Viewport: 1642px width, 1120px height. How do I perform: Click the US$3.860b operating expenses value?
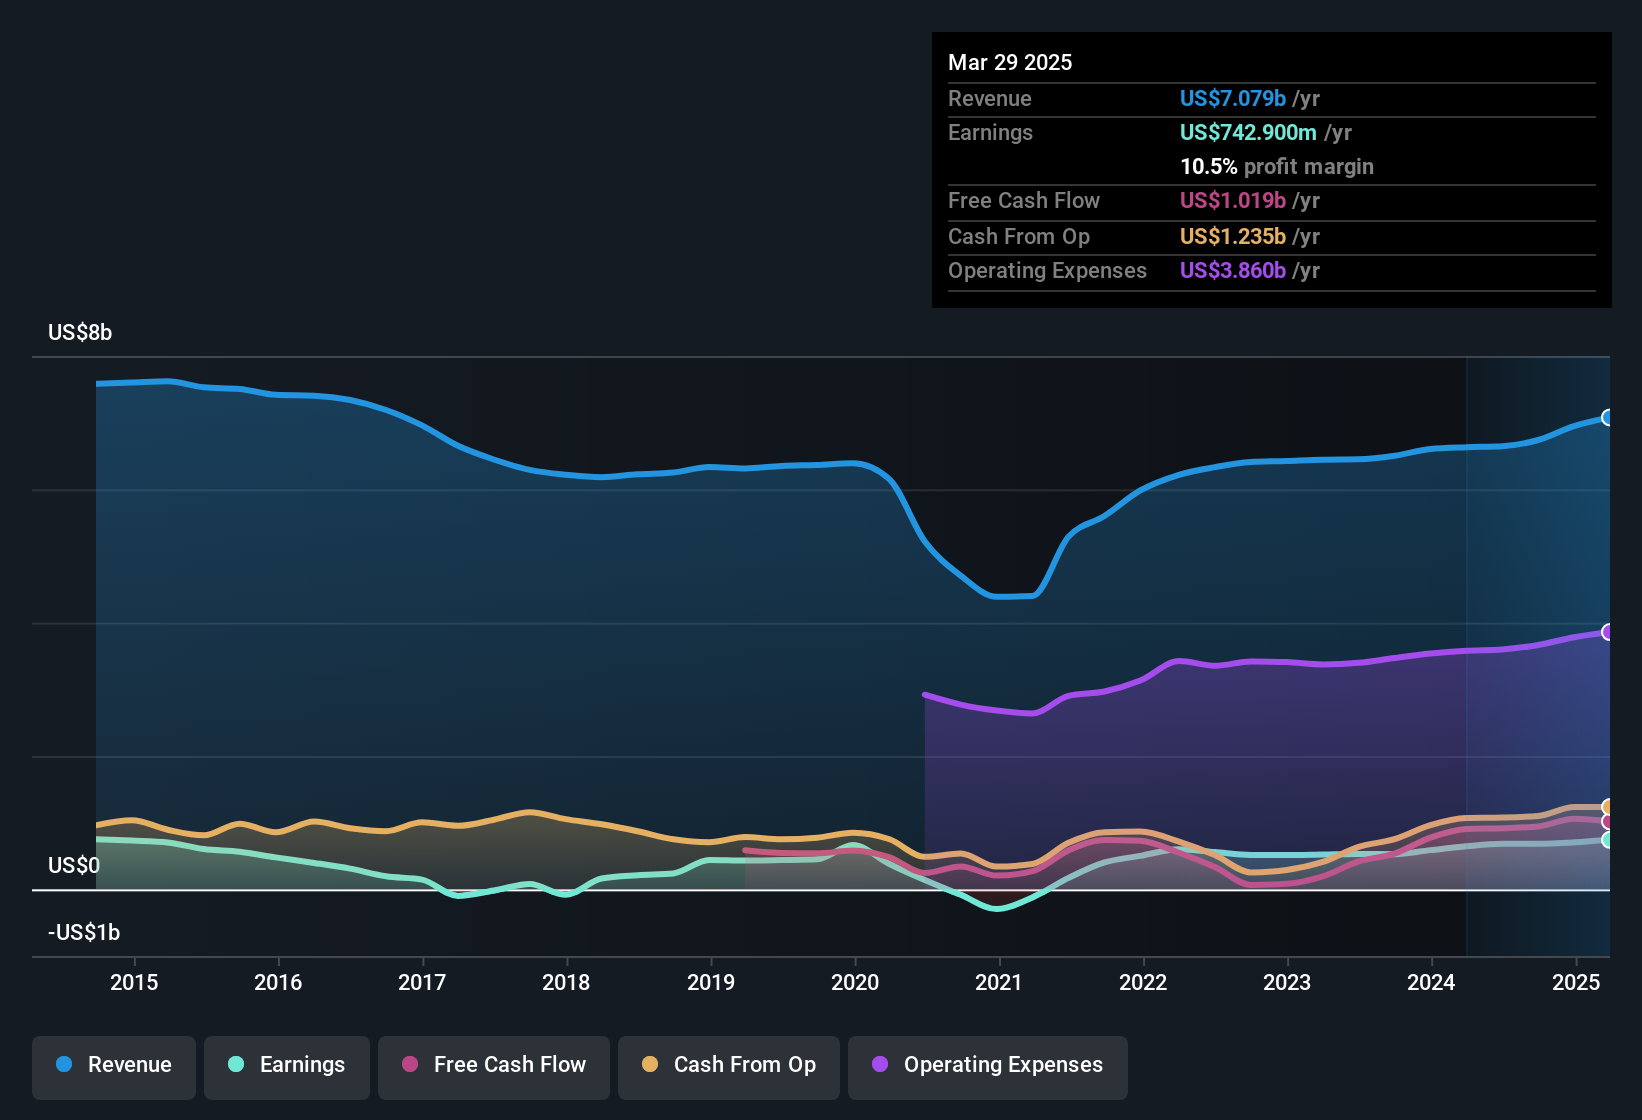[x=1232, y=270]
